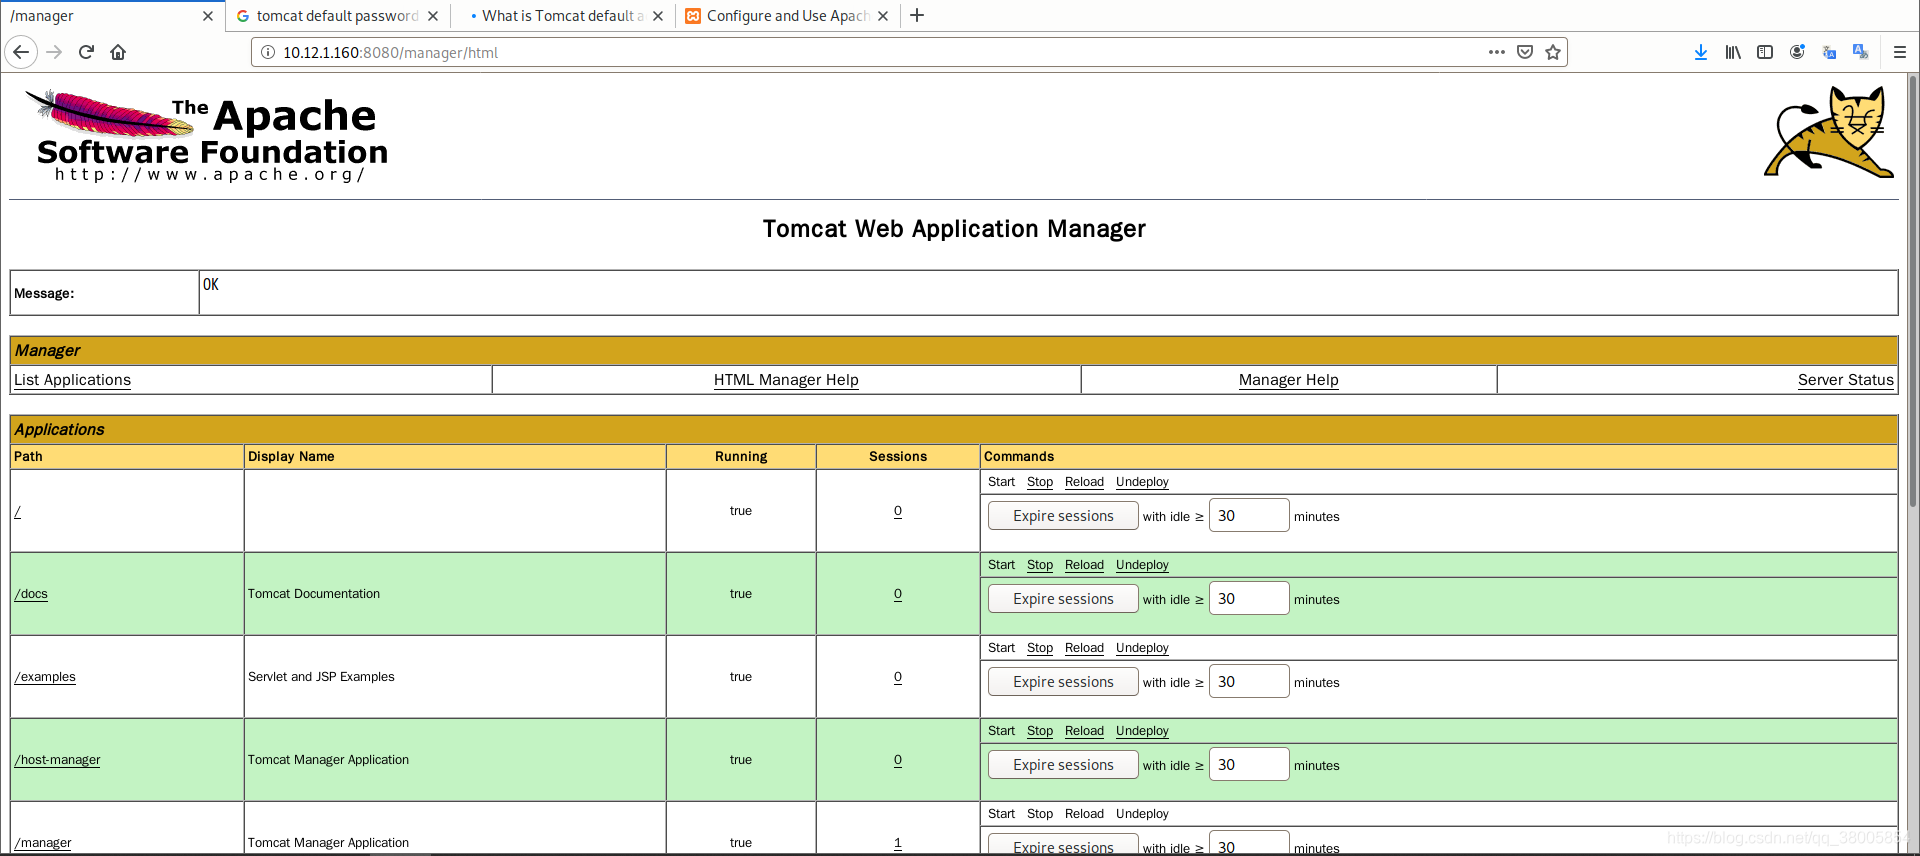The width and height of the screenshot is (1920, 856).
Task: Click the Tomcat cat logo
Action: coord(1828,132)
